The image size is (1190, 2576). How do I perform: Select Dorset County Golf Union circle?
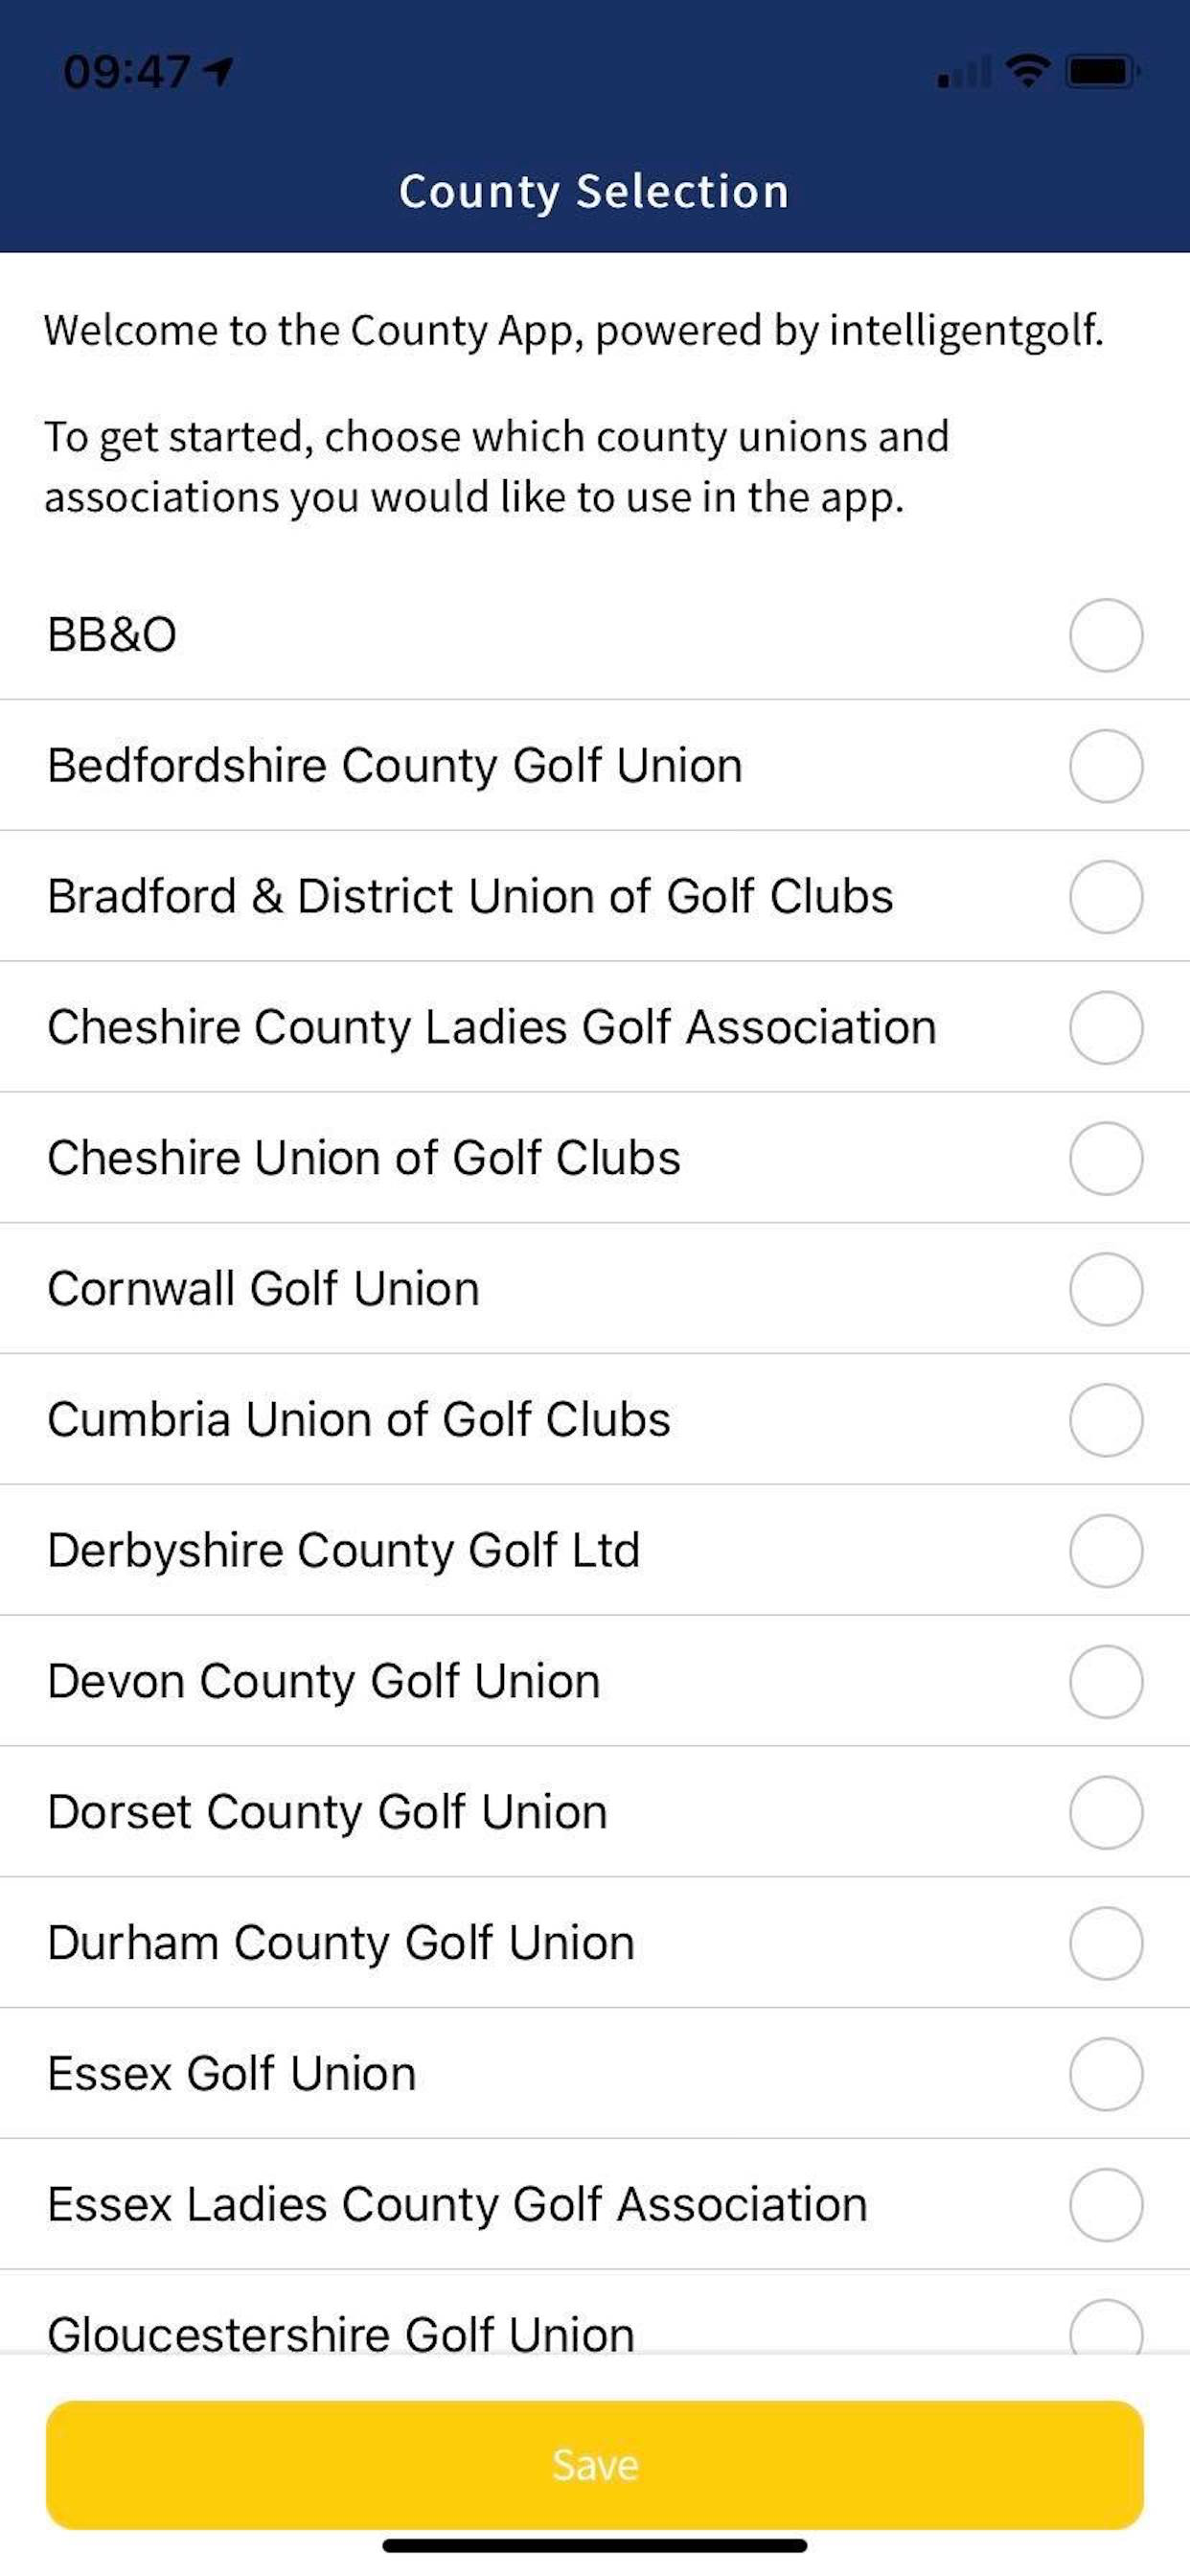[1105, 1812]
